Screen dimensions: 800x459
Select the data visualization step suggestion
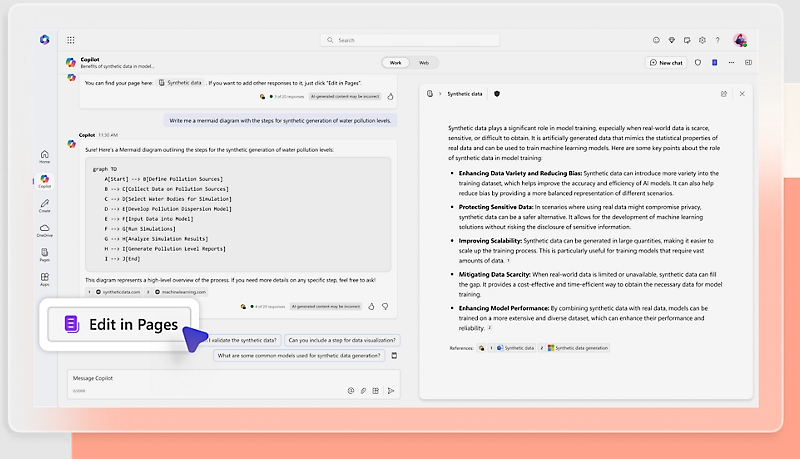click(342, 340)
